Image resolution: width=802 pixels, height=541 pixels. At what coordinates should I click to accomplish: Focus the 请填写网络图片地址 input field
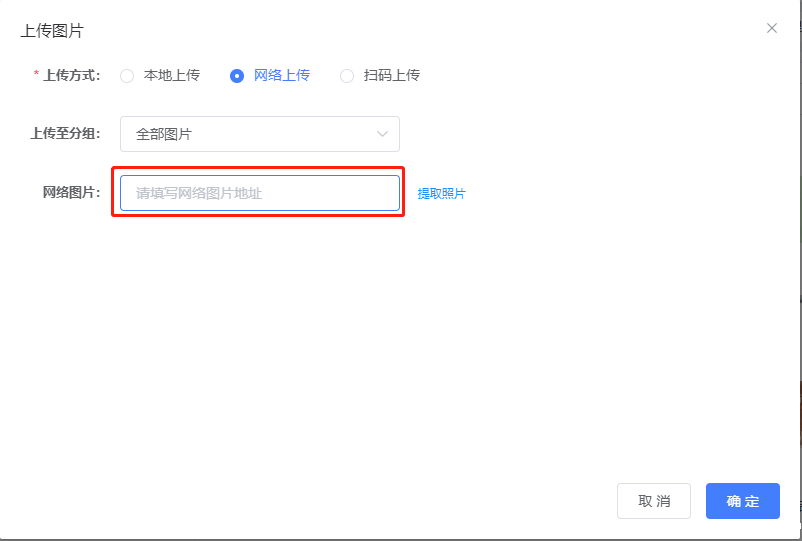[259, 193]
